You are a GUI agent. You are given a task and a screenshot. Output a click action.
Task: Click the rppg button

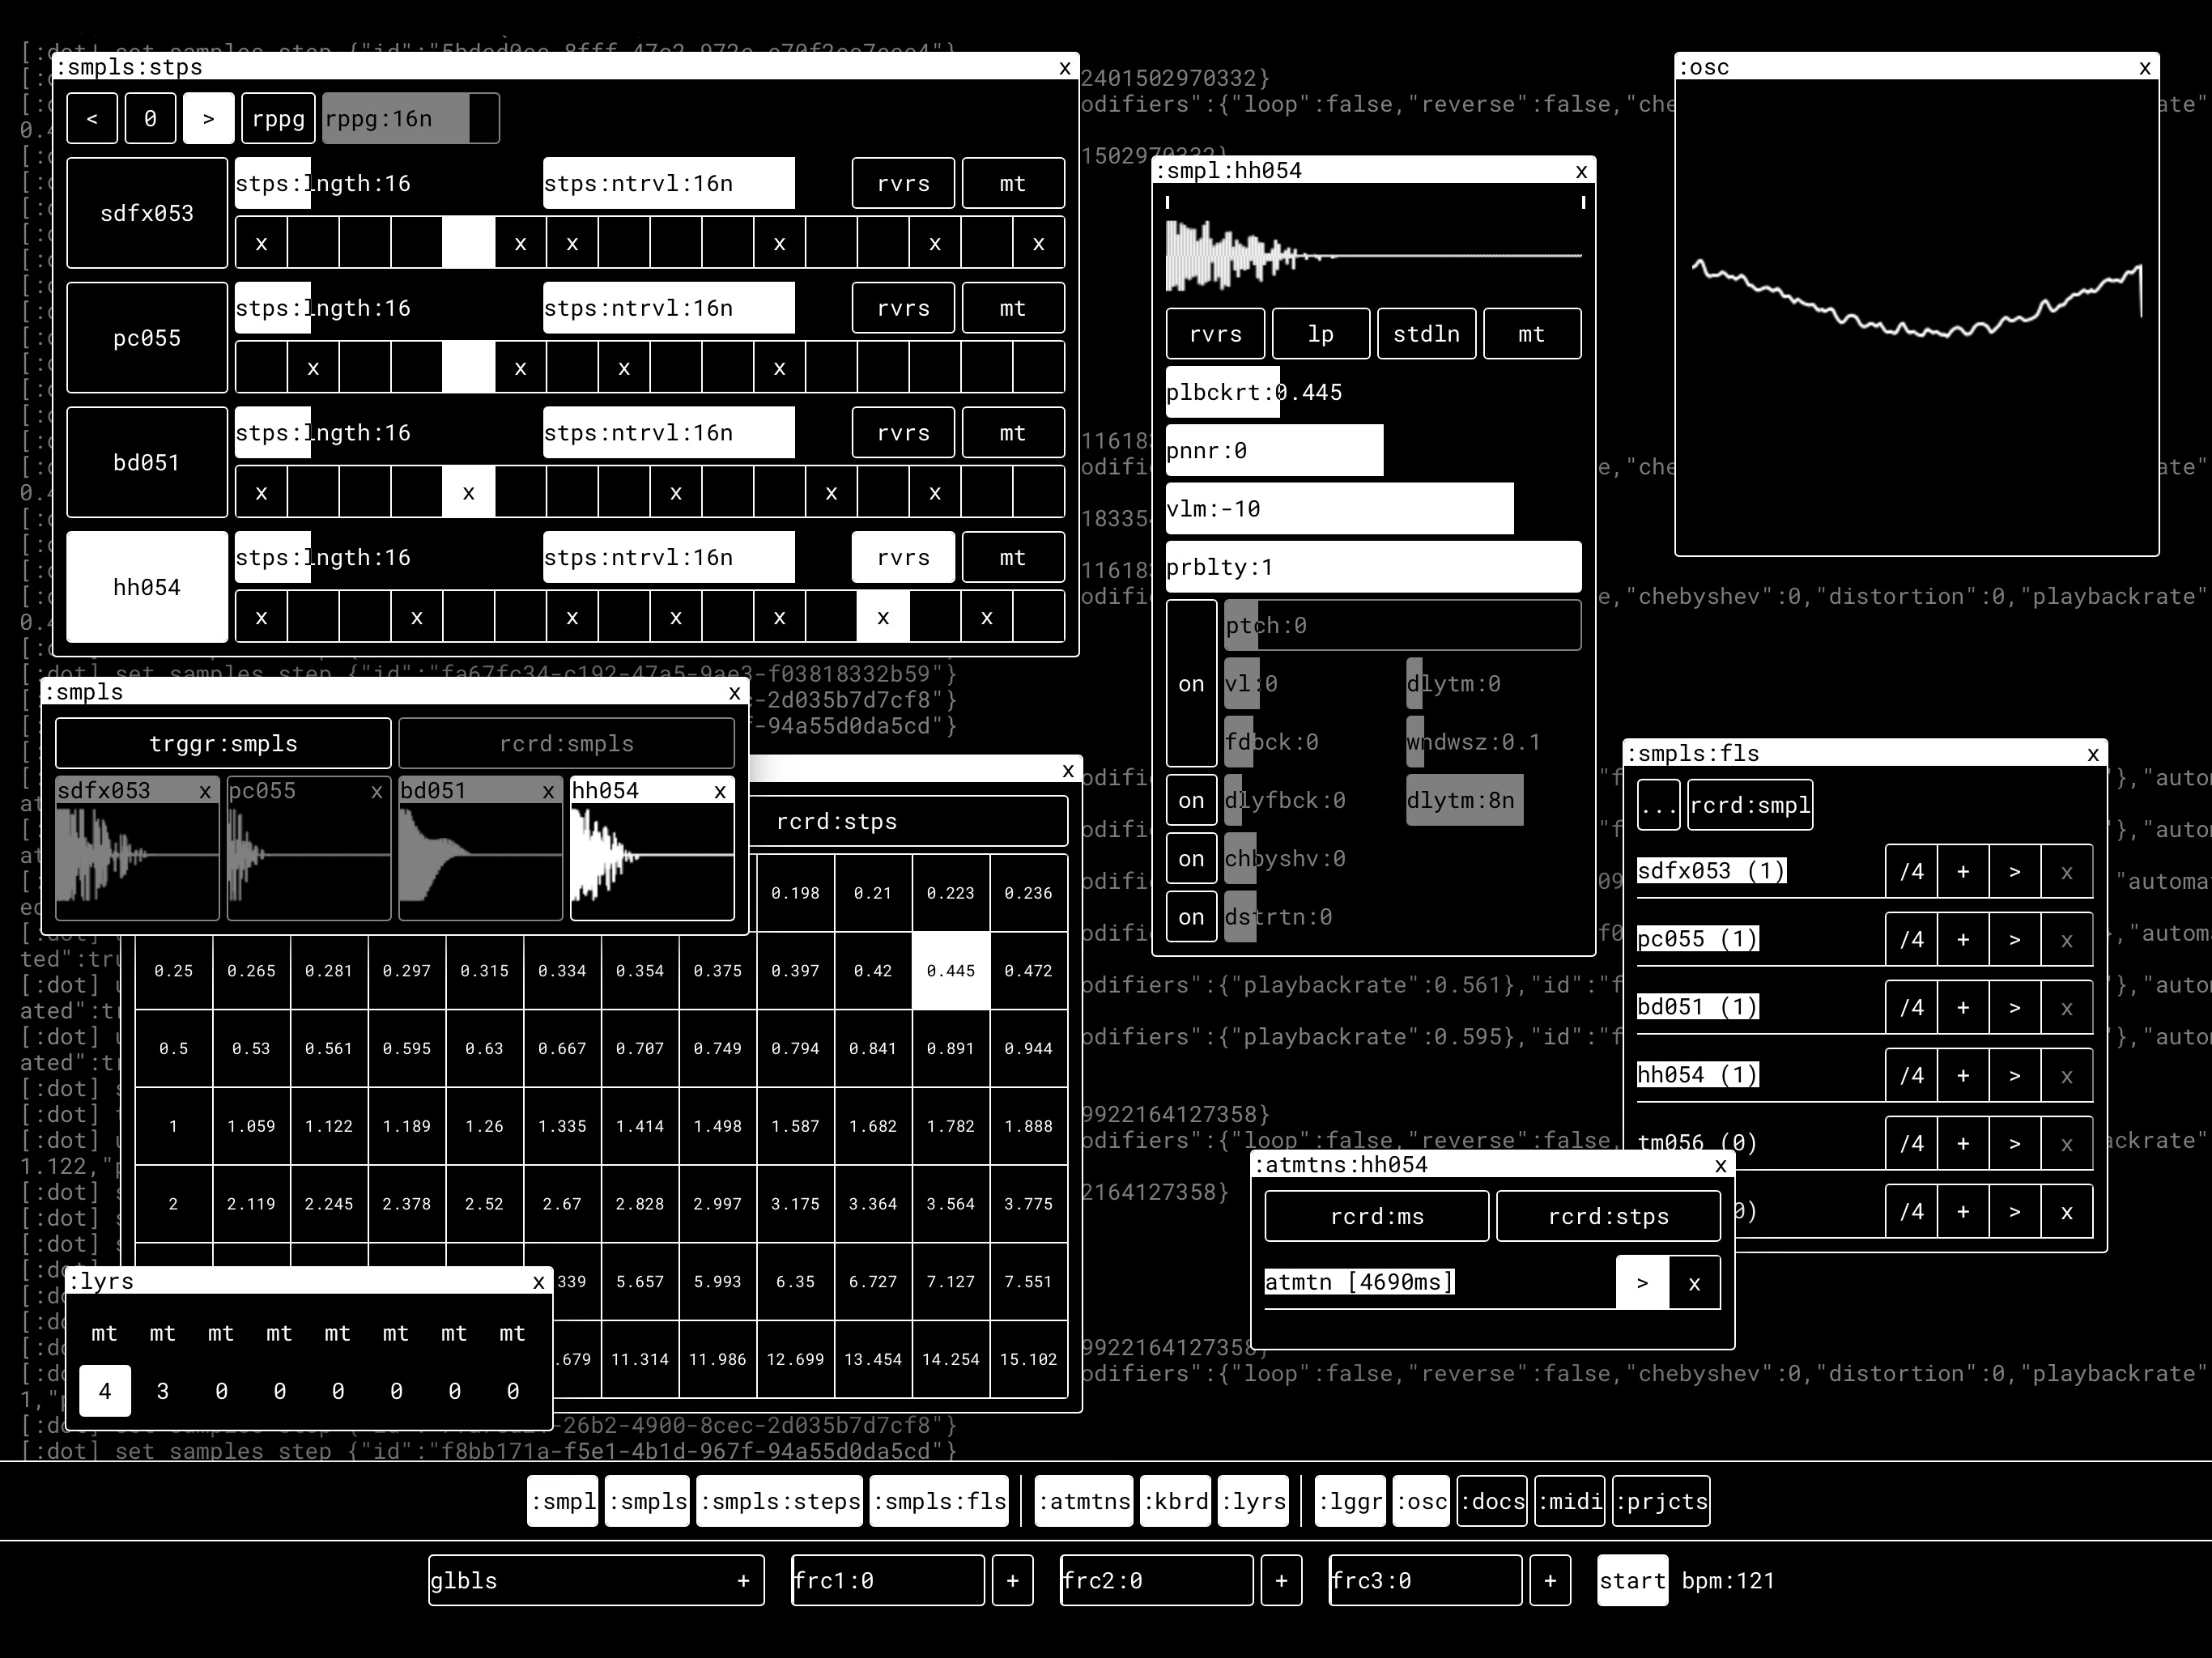(278, 119)
